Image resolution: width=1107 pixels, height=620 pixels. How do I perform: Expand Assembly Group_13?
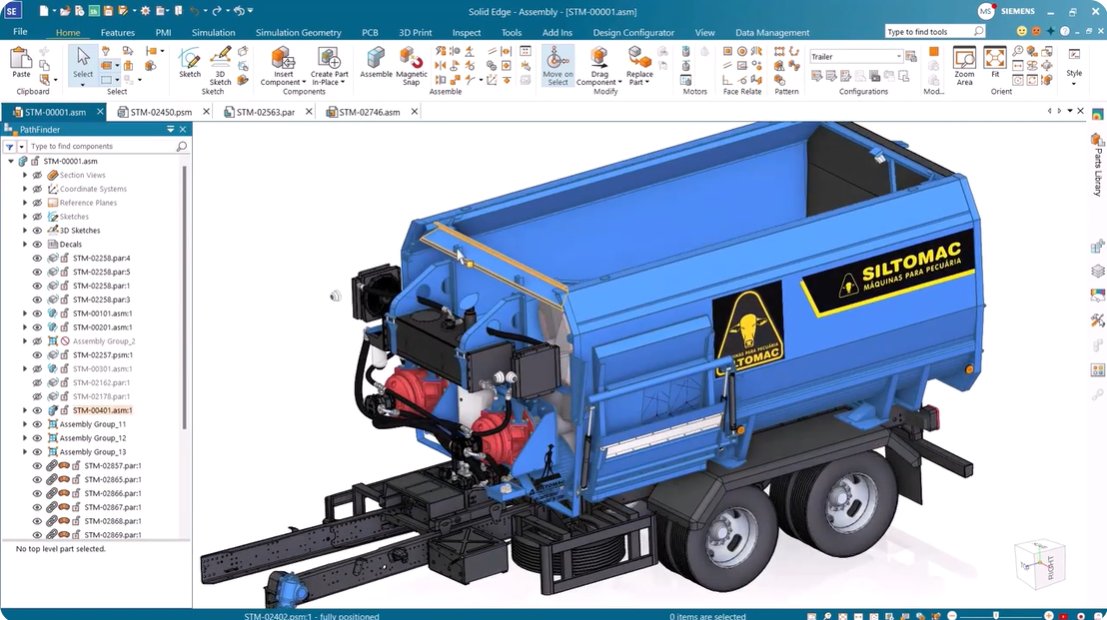(x=25, y=452)
